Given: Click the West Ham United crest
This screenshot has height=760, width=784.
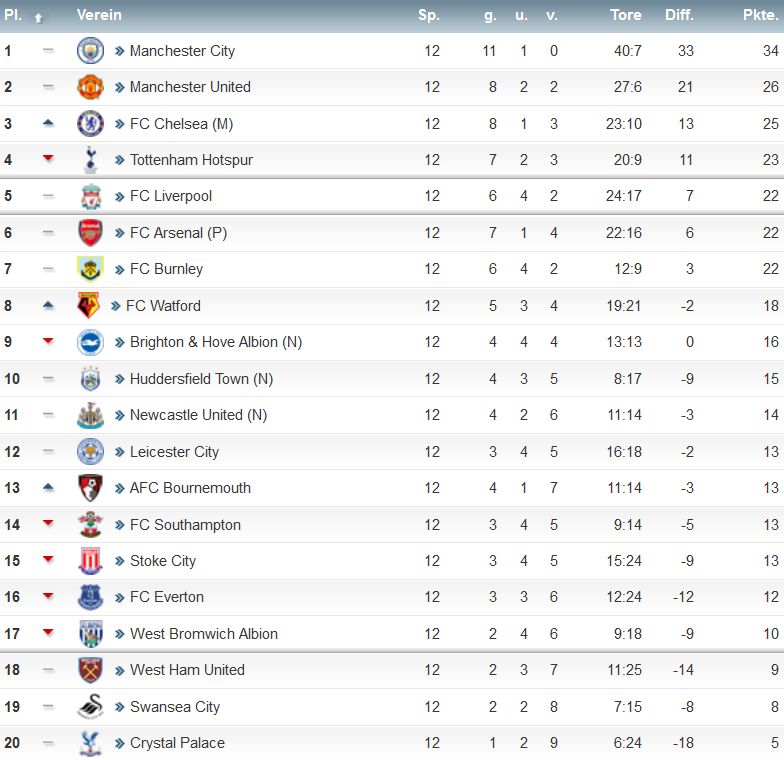Looking at the screenshot, I should pyautogui.click(x=90, y=670).
